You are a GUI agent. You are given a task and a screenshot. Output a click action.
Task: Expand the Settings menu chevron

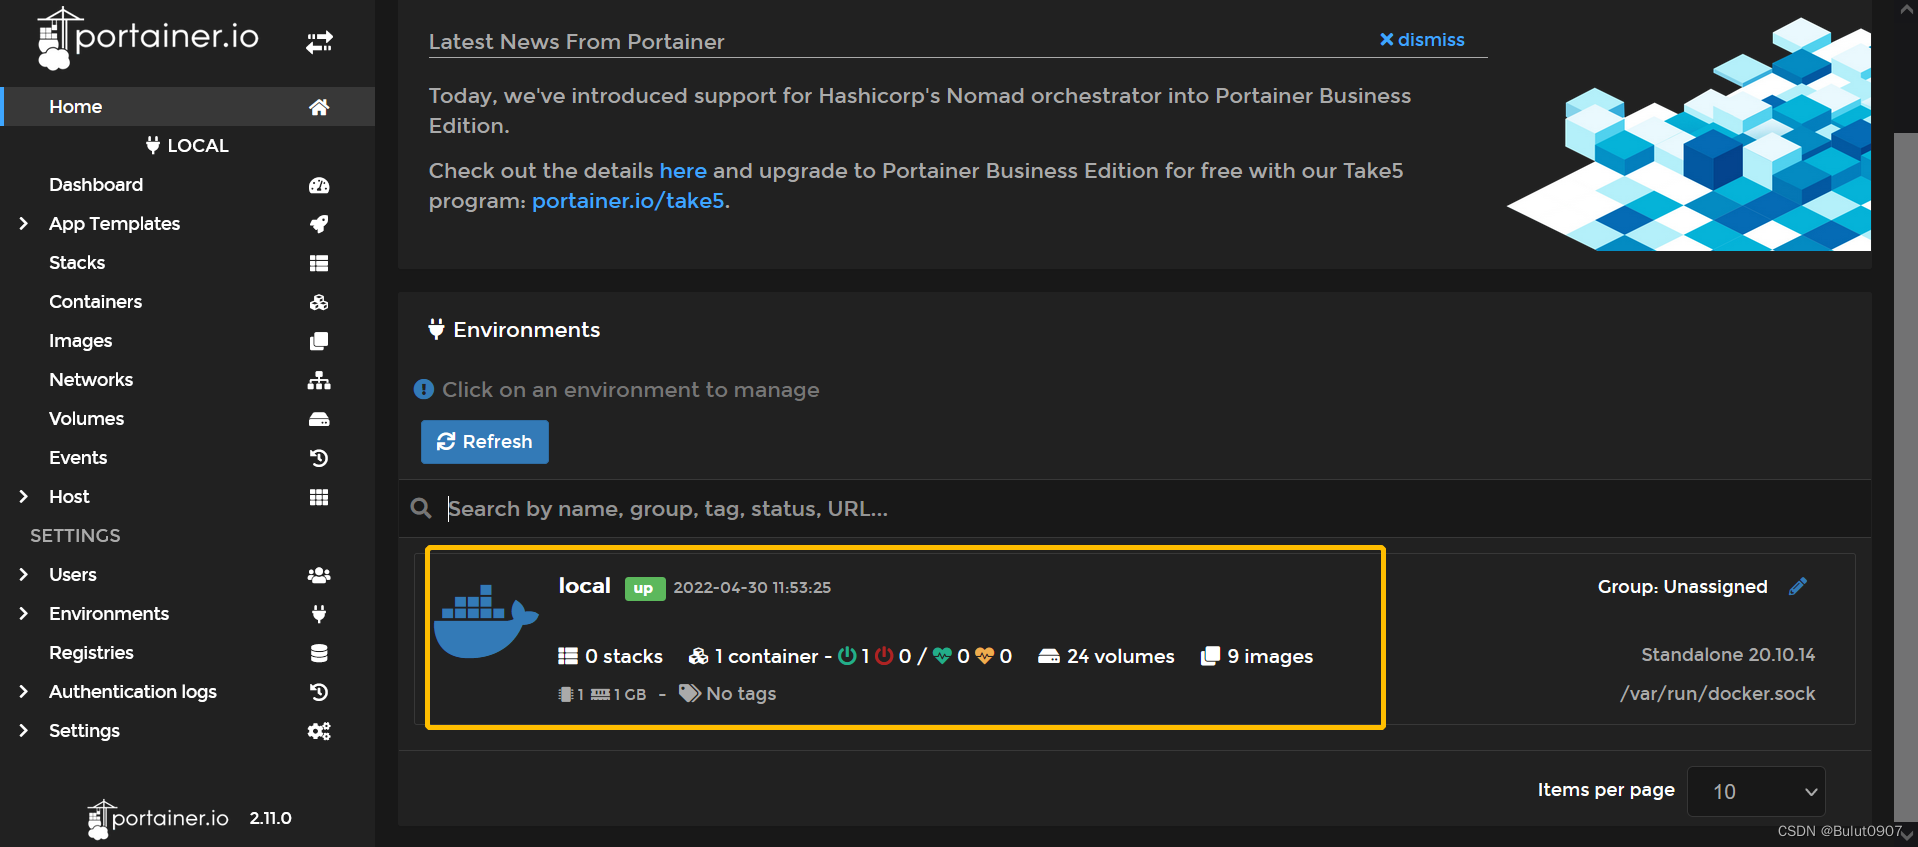pos(23,730)
